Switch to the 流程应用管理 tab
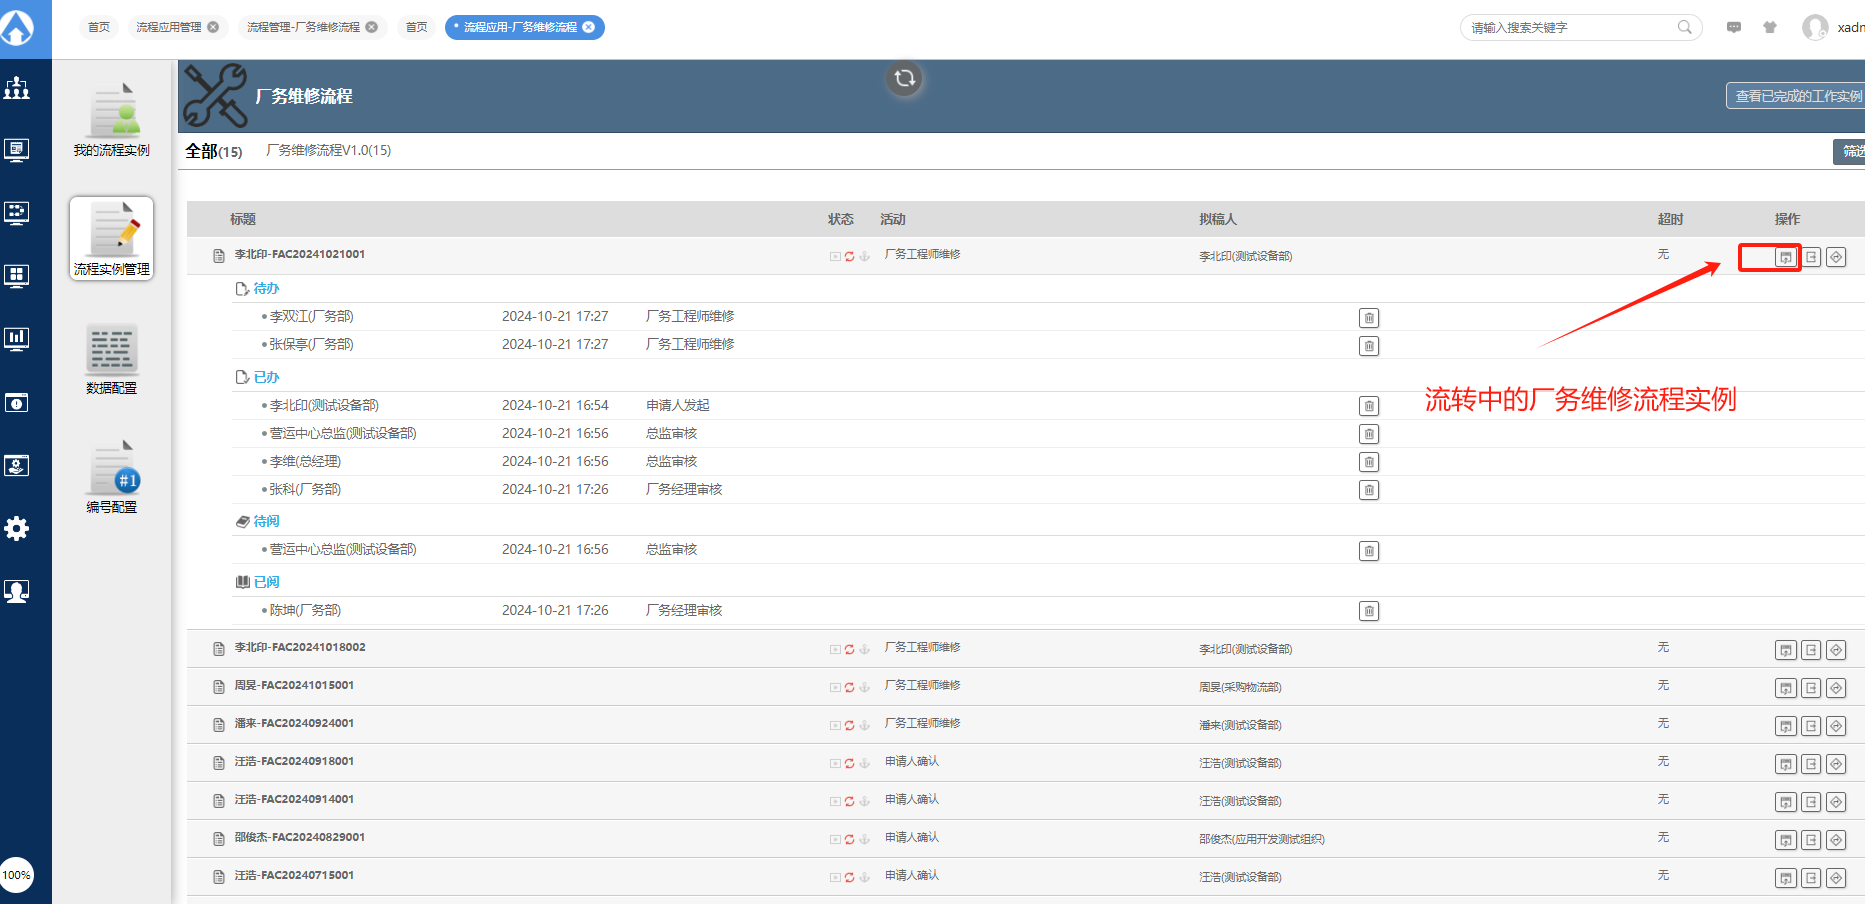The height and width of the screenshot is (904, 1865). (x=169, y=27)
